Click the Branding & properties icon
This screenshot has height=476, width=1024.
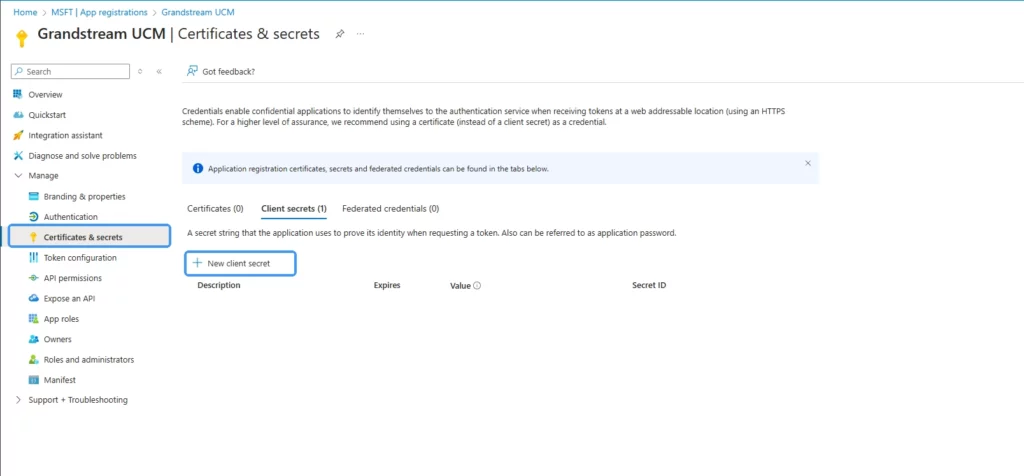coord(33,197)
